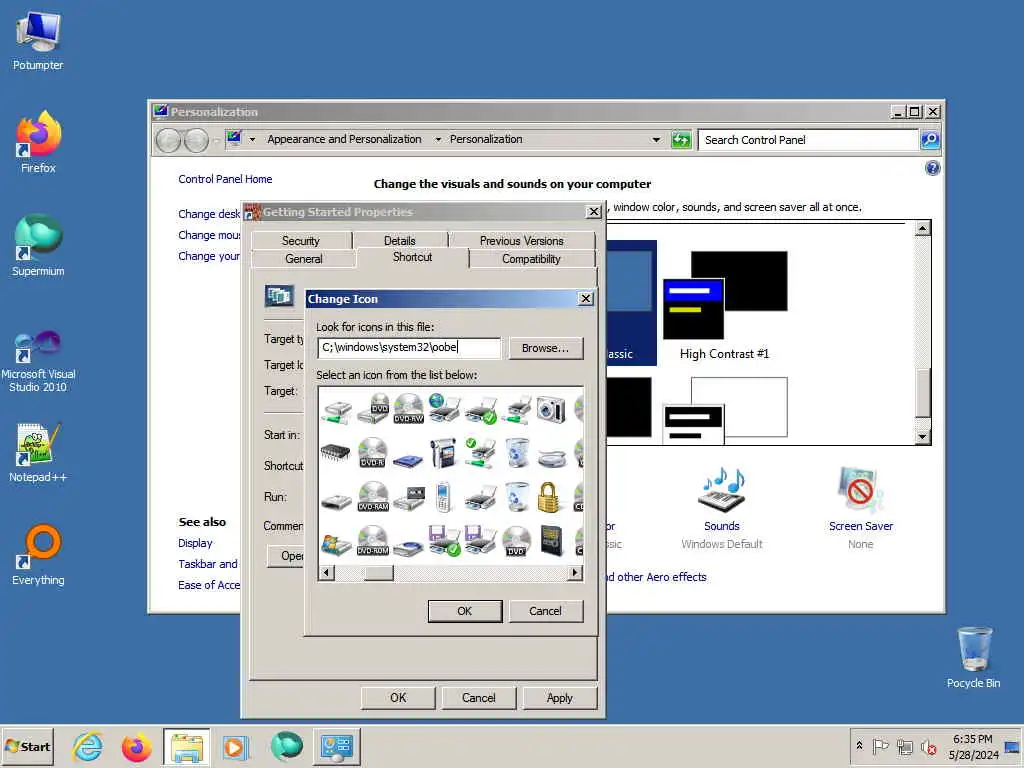Screen dimensions: 1024x768
Task: Expand Appearance and Personalization breadcrumb arrow
Action: (x=438, y=139)
